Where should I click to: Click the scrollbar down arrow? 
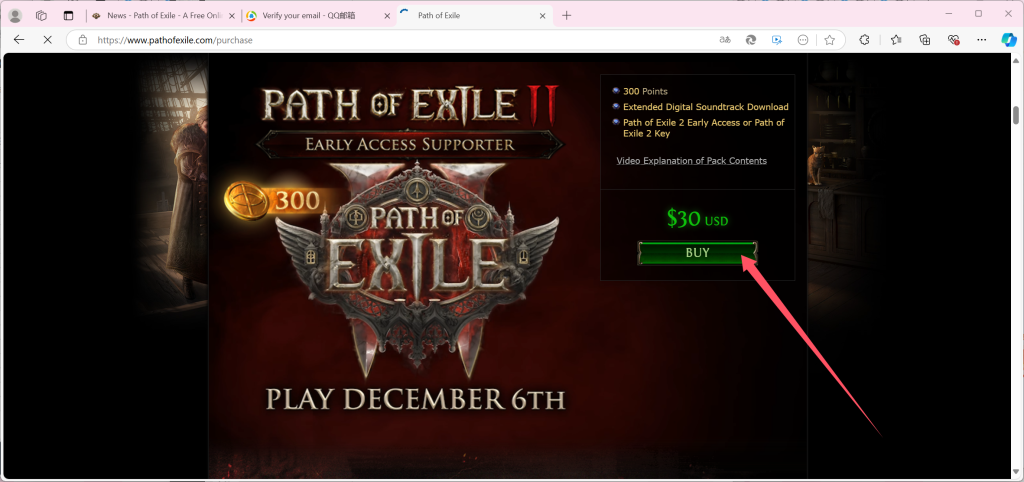tap(1016, 472)
